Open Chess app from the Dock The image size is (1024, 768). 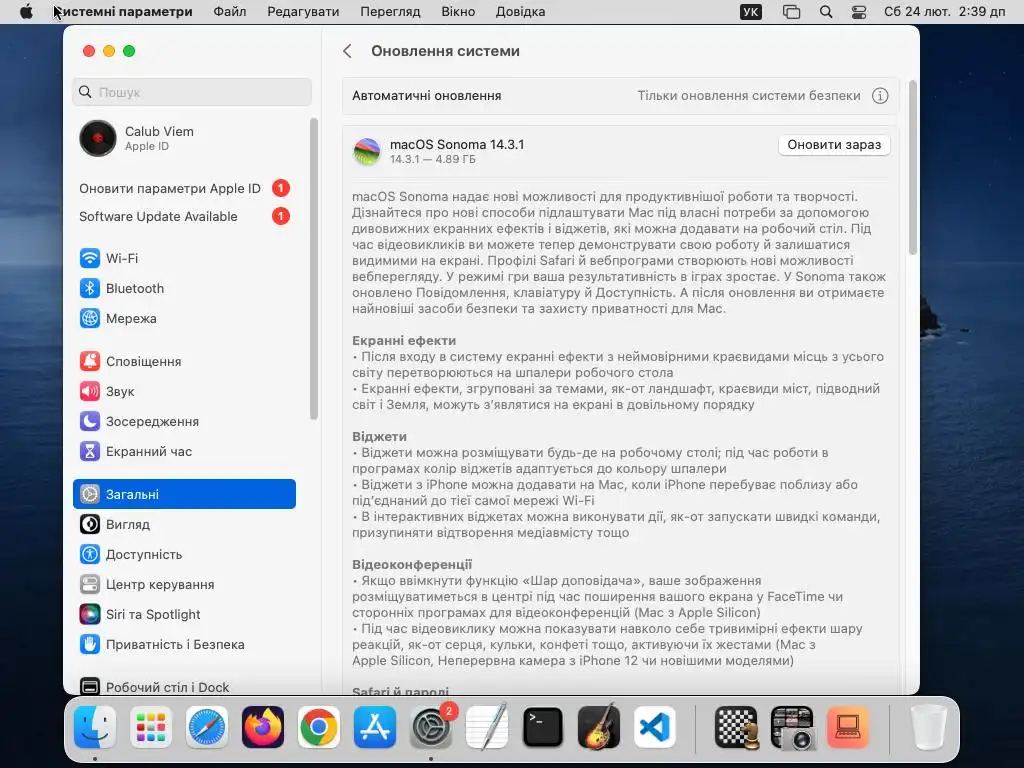737,727
